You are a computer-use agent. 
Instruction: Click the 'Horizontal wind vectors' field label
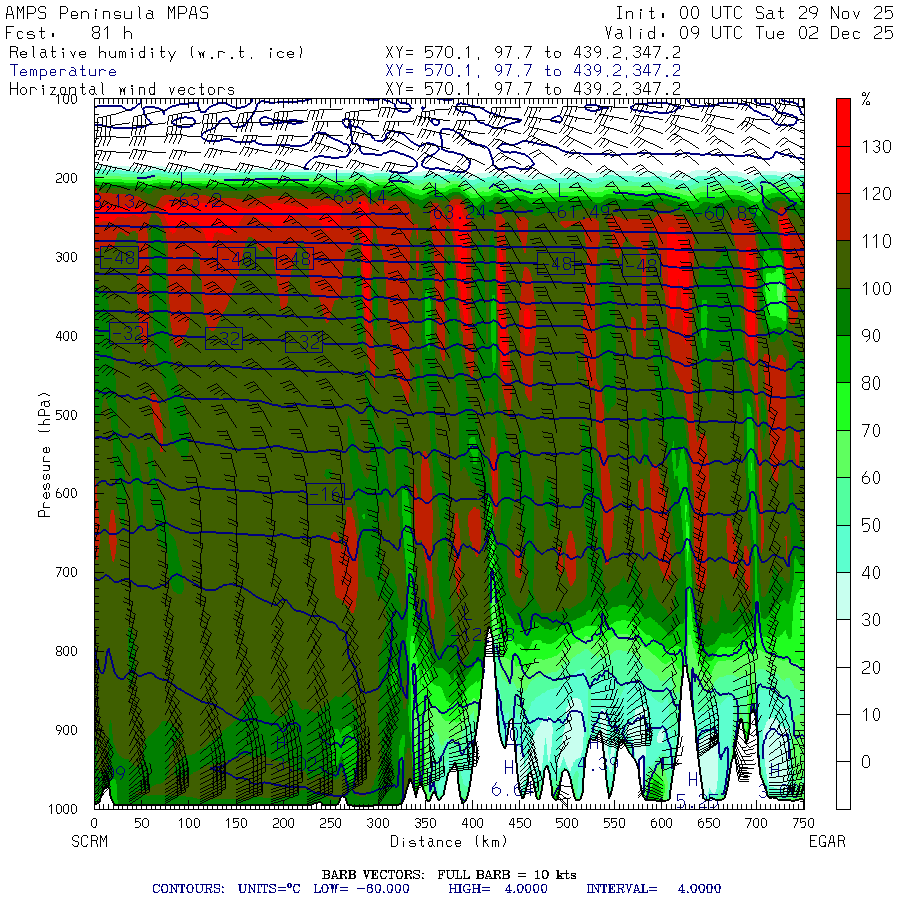(x=122, y=90)
